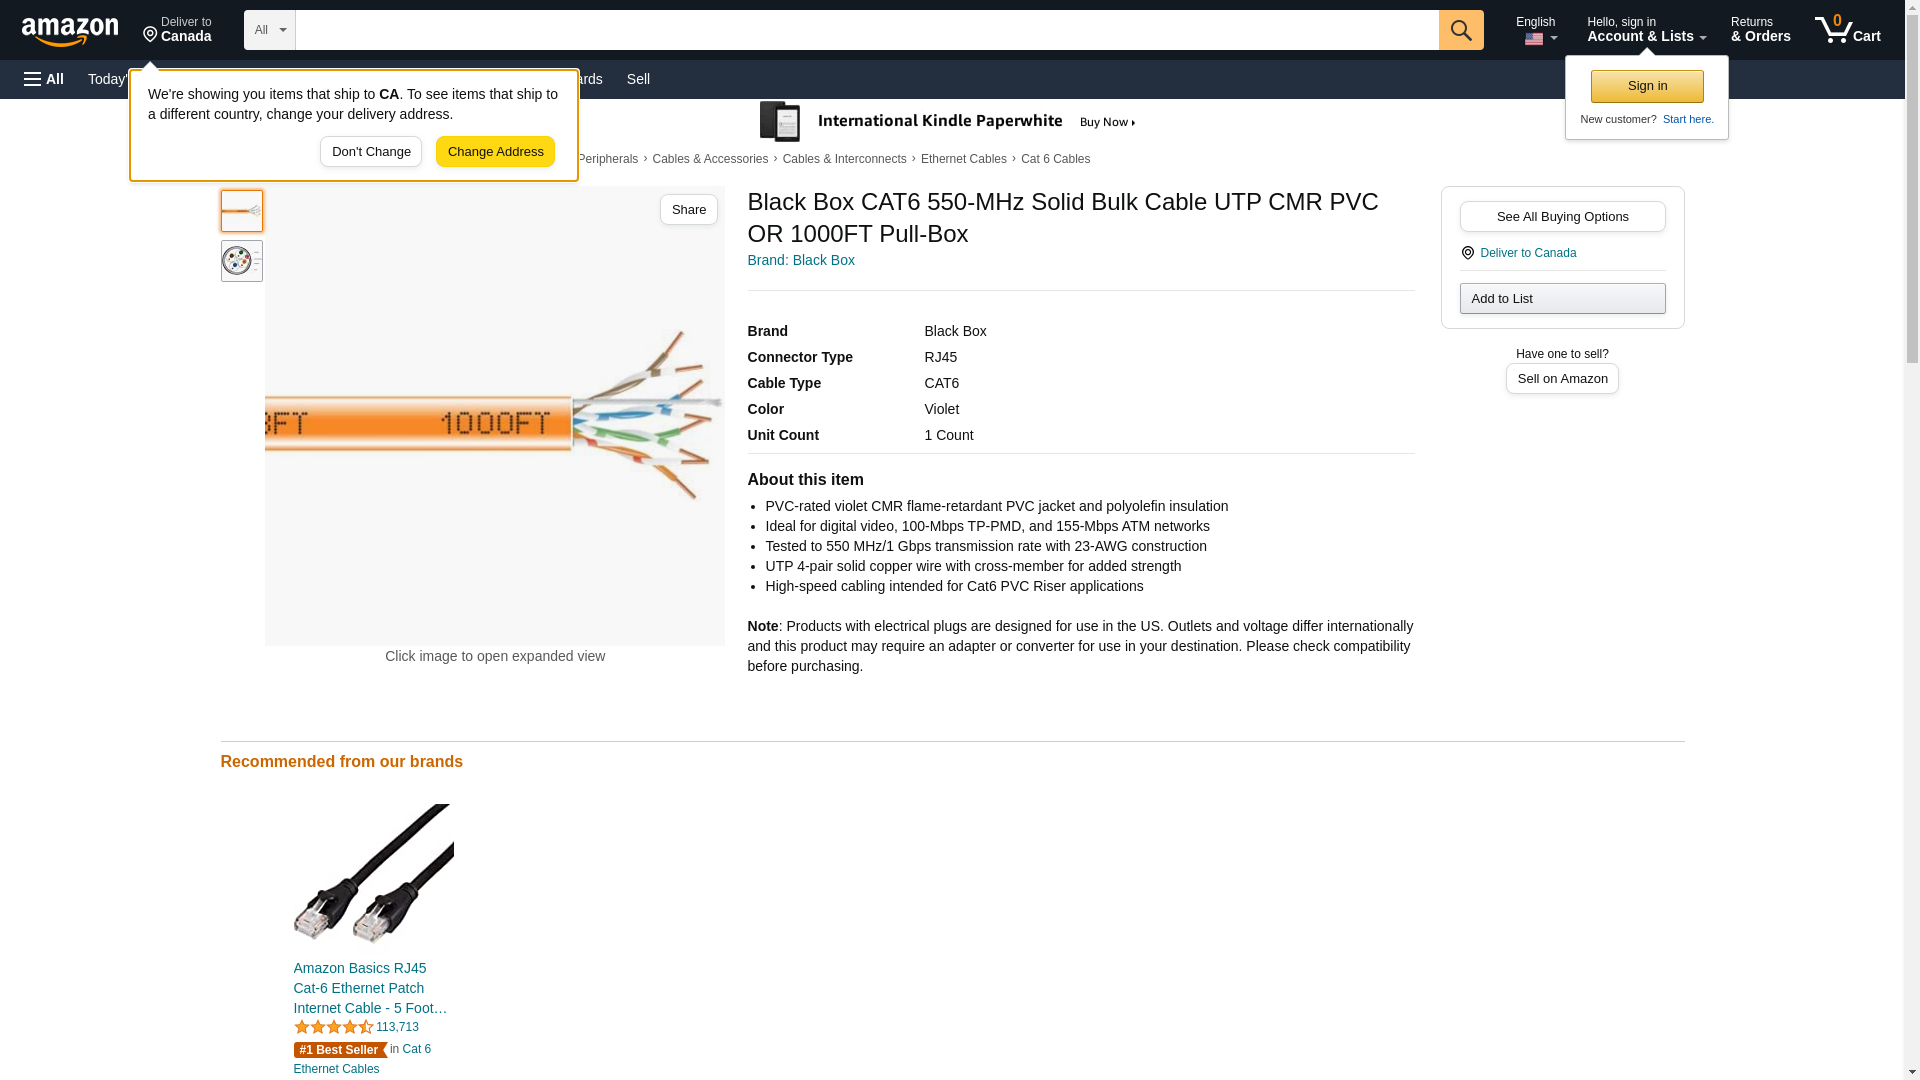Click the Amazon logo
The width and height of the screenshot is (1920, 1080).
70,31
